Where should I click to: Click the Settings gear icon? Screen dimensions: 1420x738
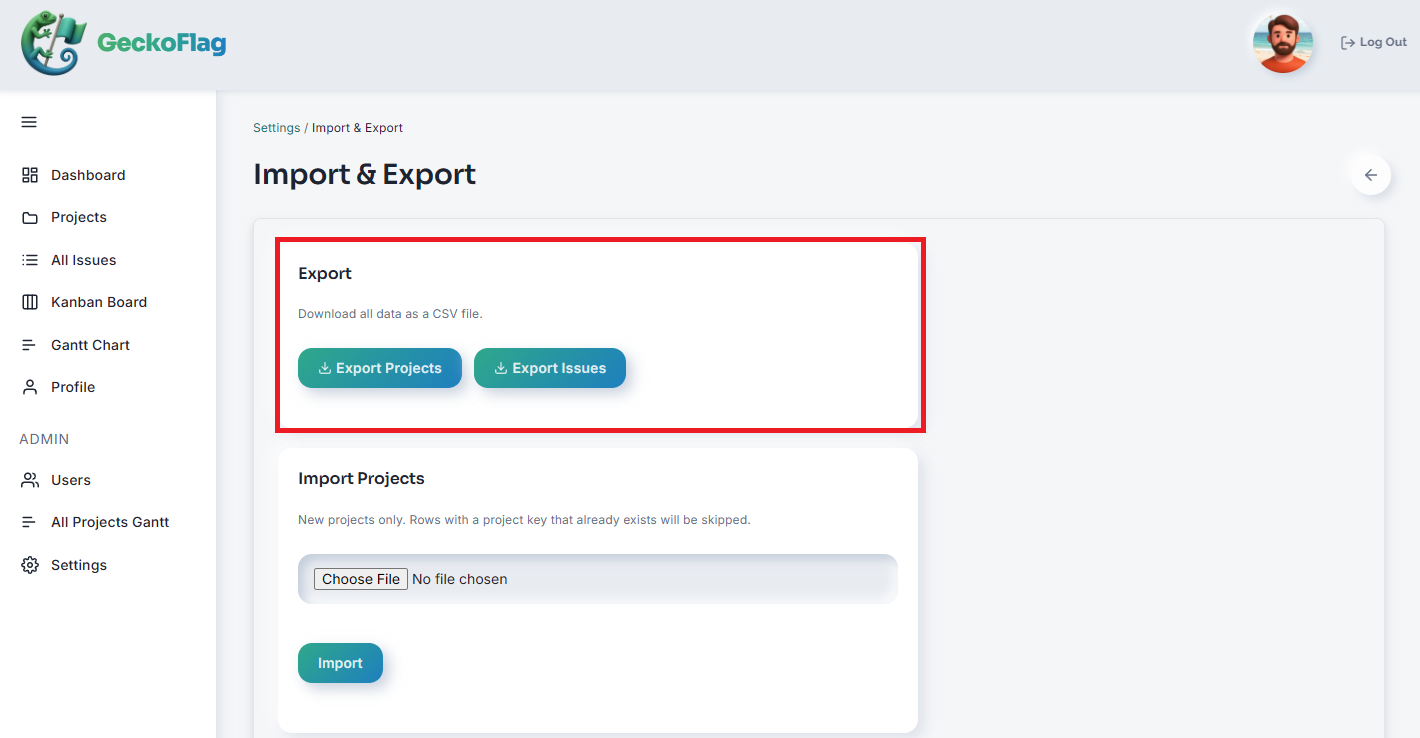tap(30, 565)
